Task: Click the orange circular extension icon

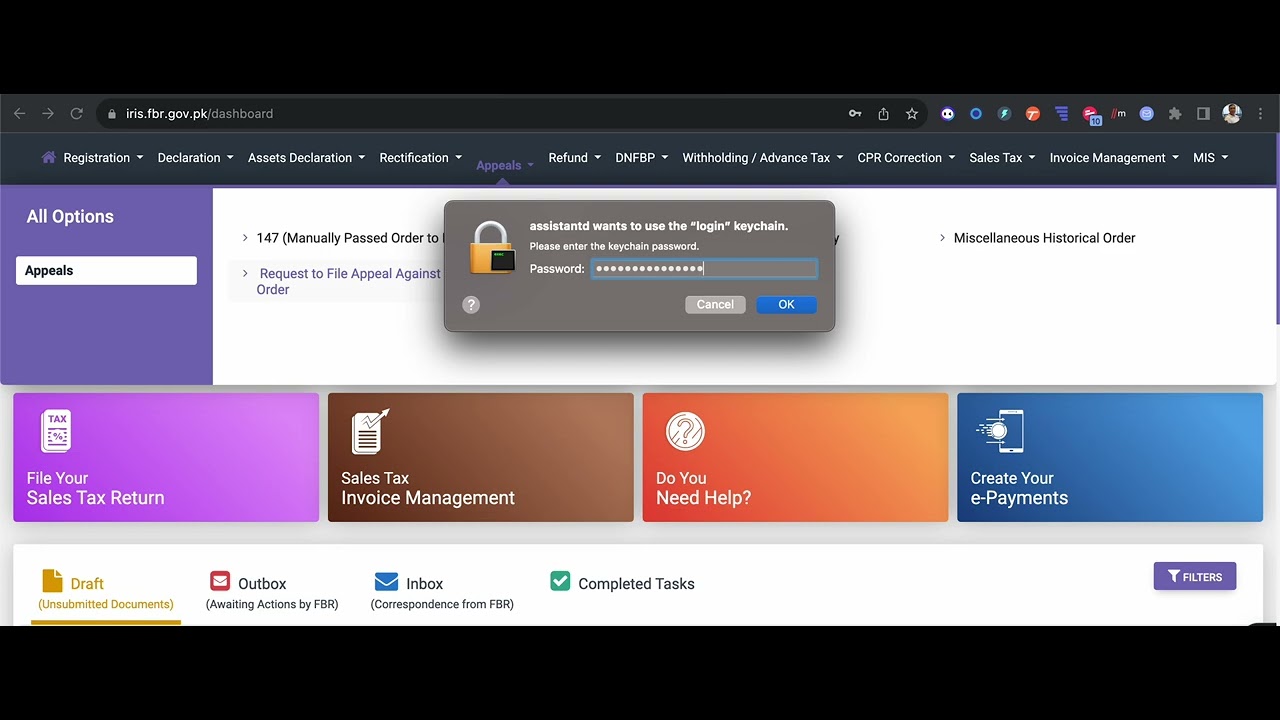Action: [x=1033, y=114]
